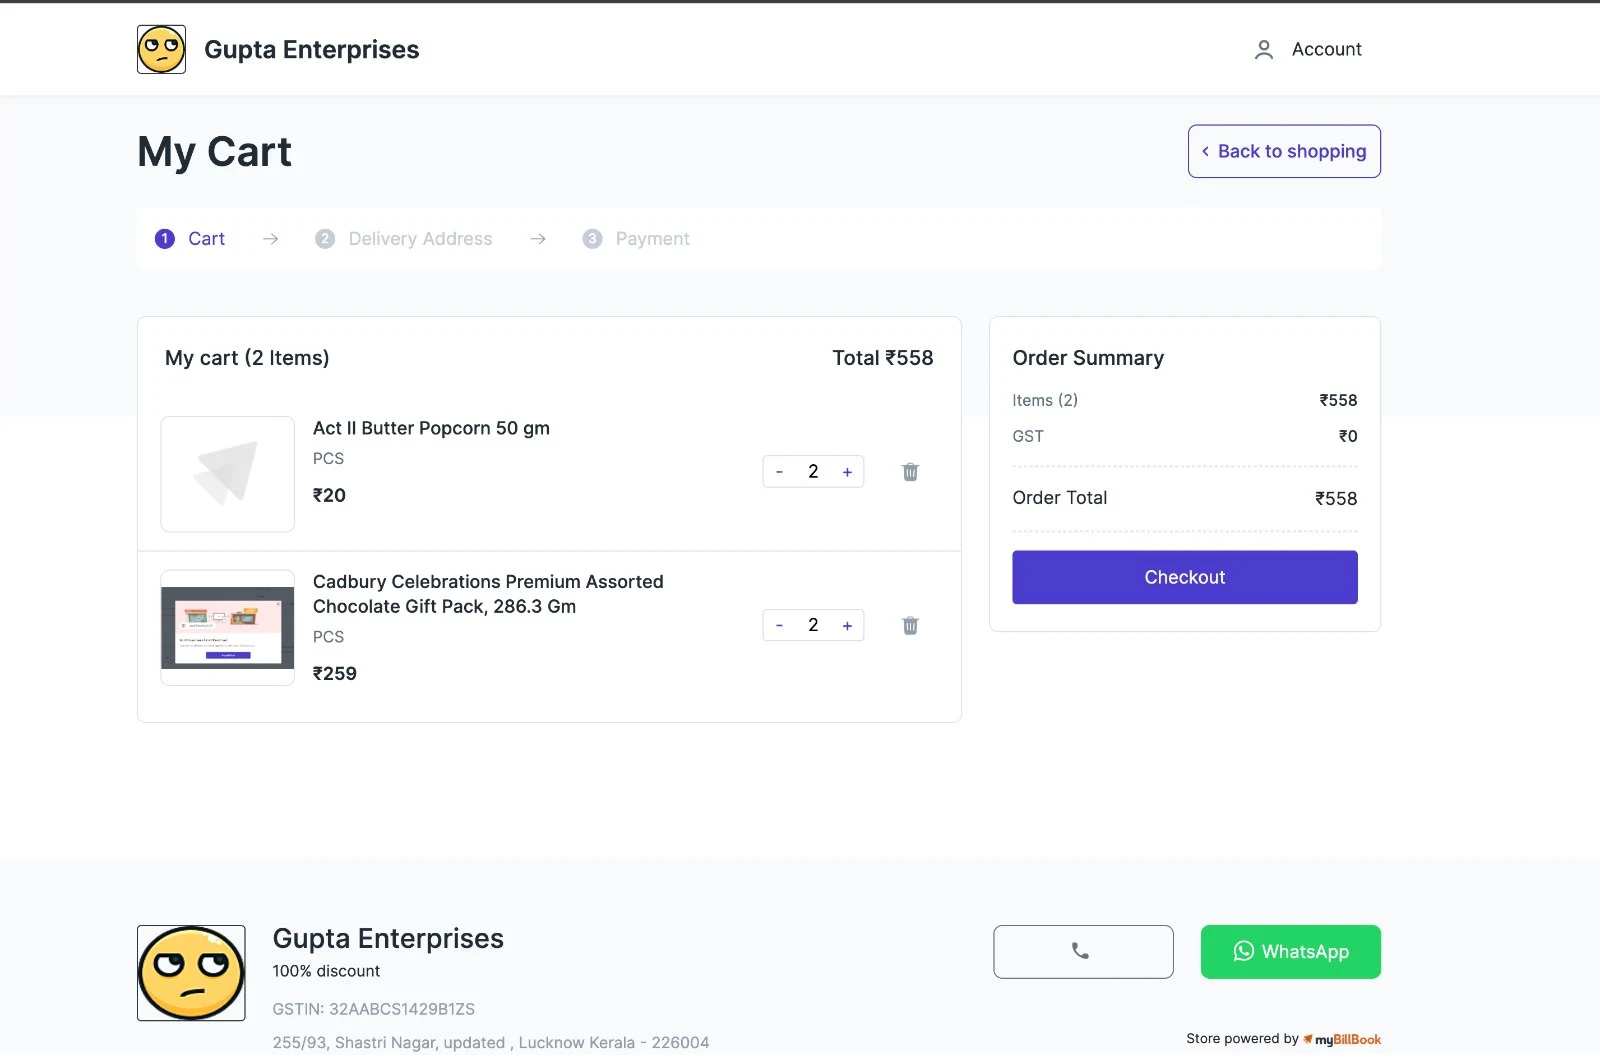
Task: Click the Gupta Enterprises header title
Action: 312,50
